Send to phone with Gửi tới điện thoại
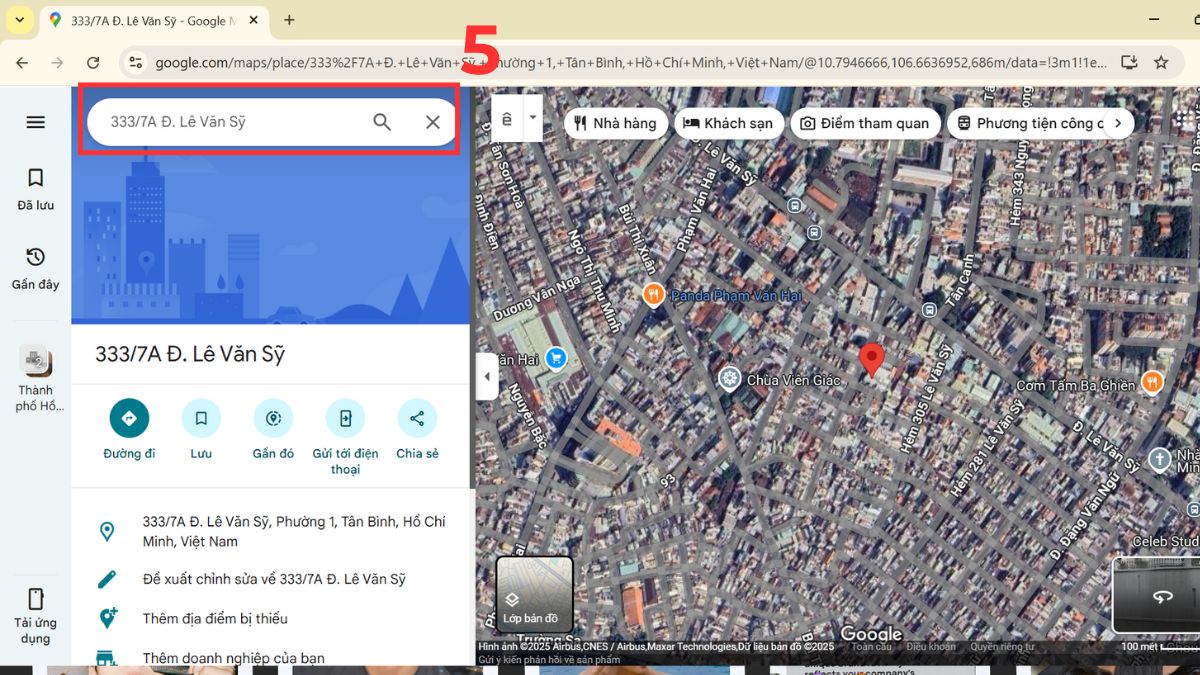The height and width of the screenshot is (675, 1200). coord(345,437)
